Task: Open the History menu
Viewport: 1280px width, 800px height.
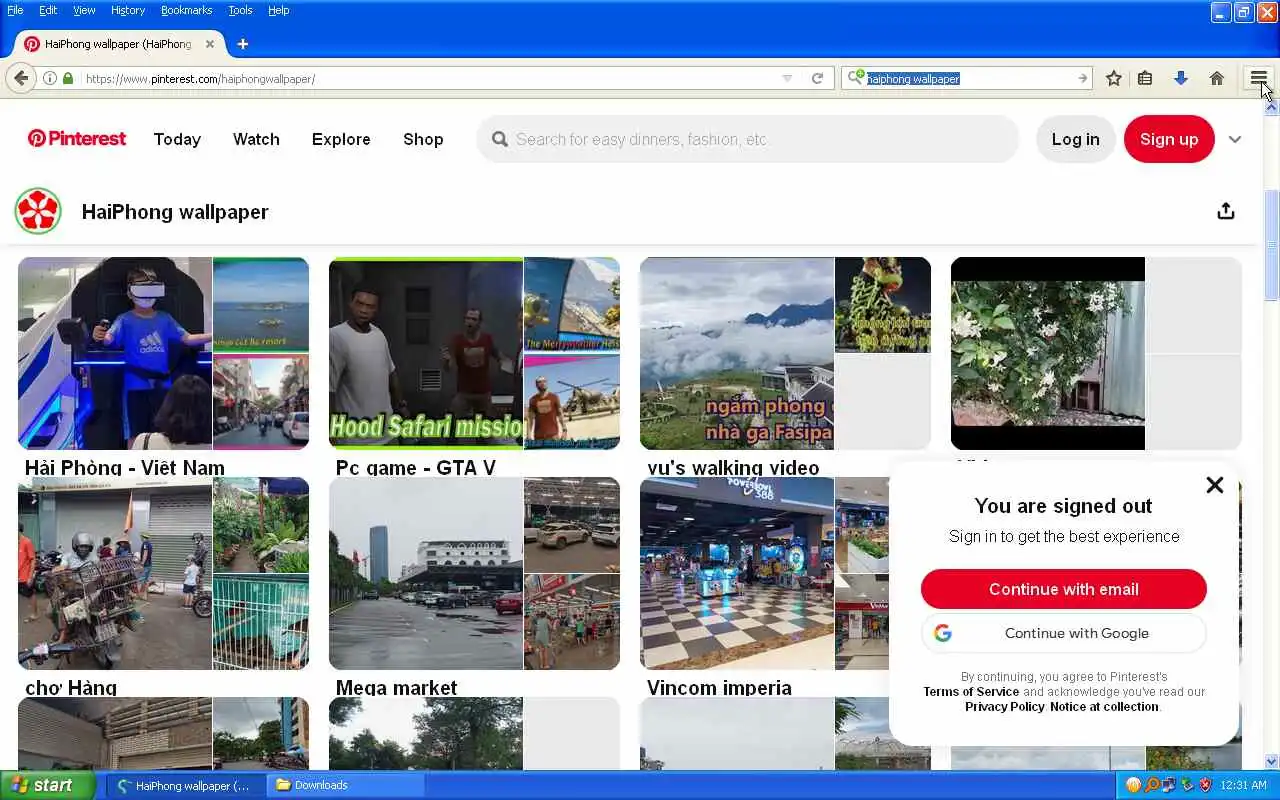Action: tap(128, 10)
